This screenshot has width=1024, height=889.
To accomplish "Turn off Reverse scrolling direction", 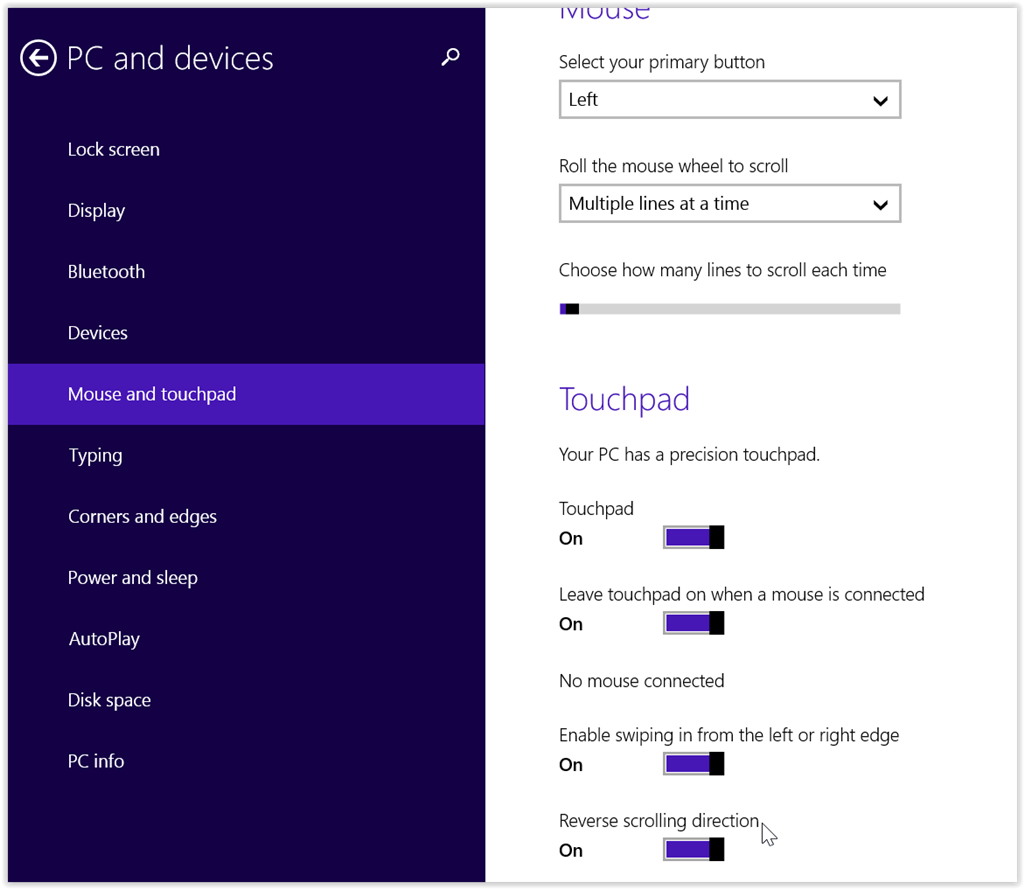I will [694, 849].
